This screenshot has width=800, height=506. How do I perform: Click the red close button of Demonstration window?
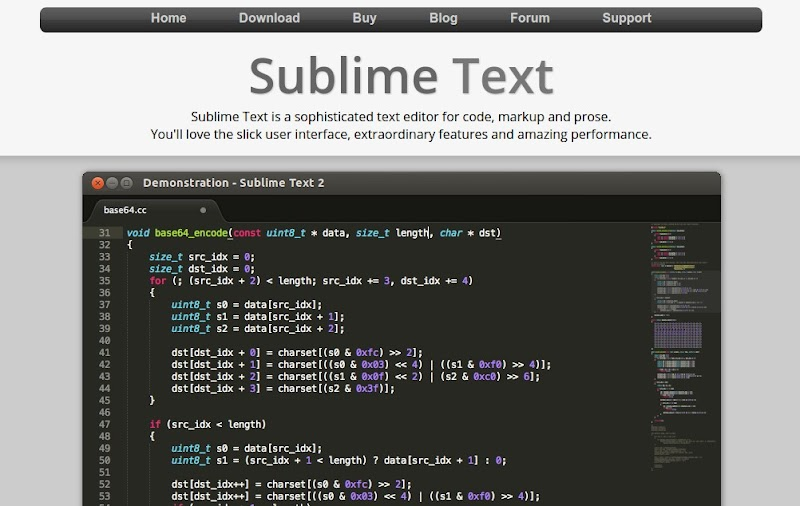click(97, 183)
